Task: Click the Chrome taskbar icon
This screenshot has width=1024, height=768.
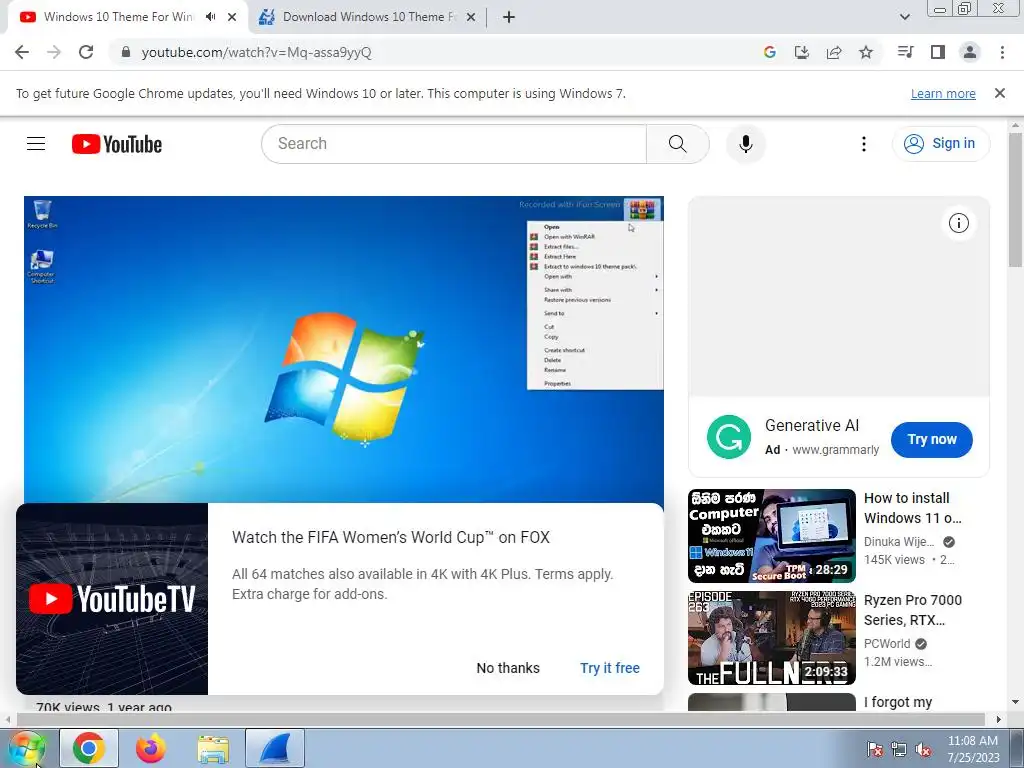Action: point(89,748)
